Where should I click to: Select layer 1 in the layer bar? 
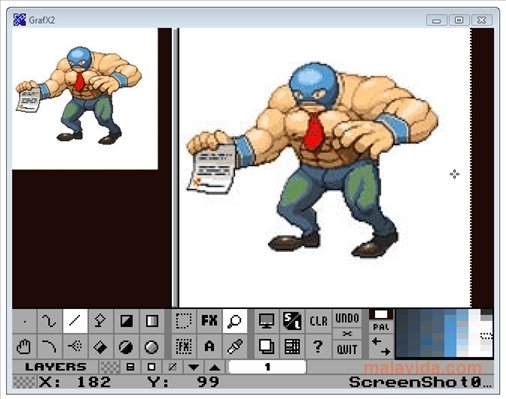(267, 367)
